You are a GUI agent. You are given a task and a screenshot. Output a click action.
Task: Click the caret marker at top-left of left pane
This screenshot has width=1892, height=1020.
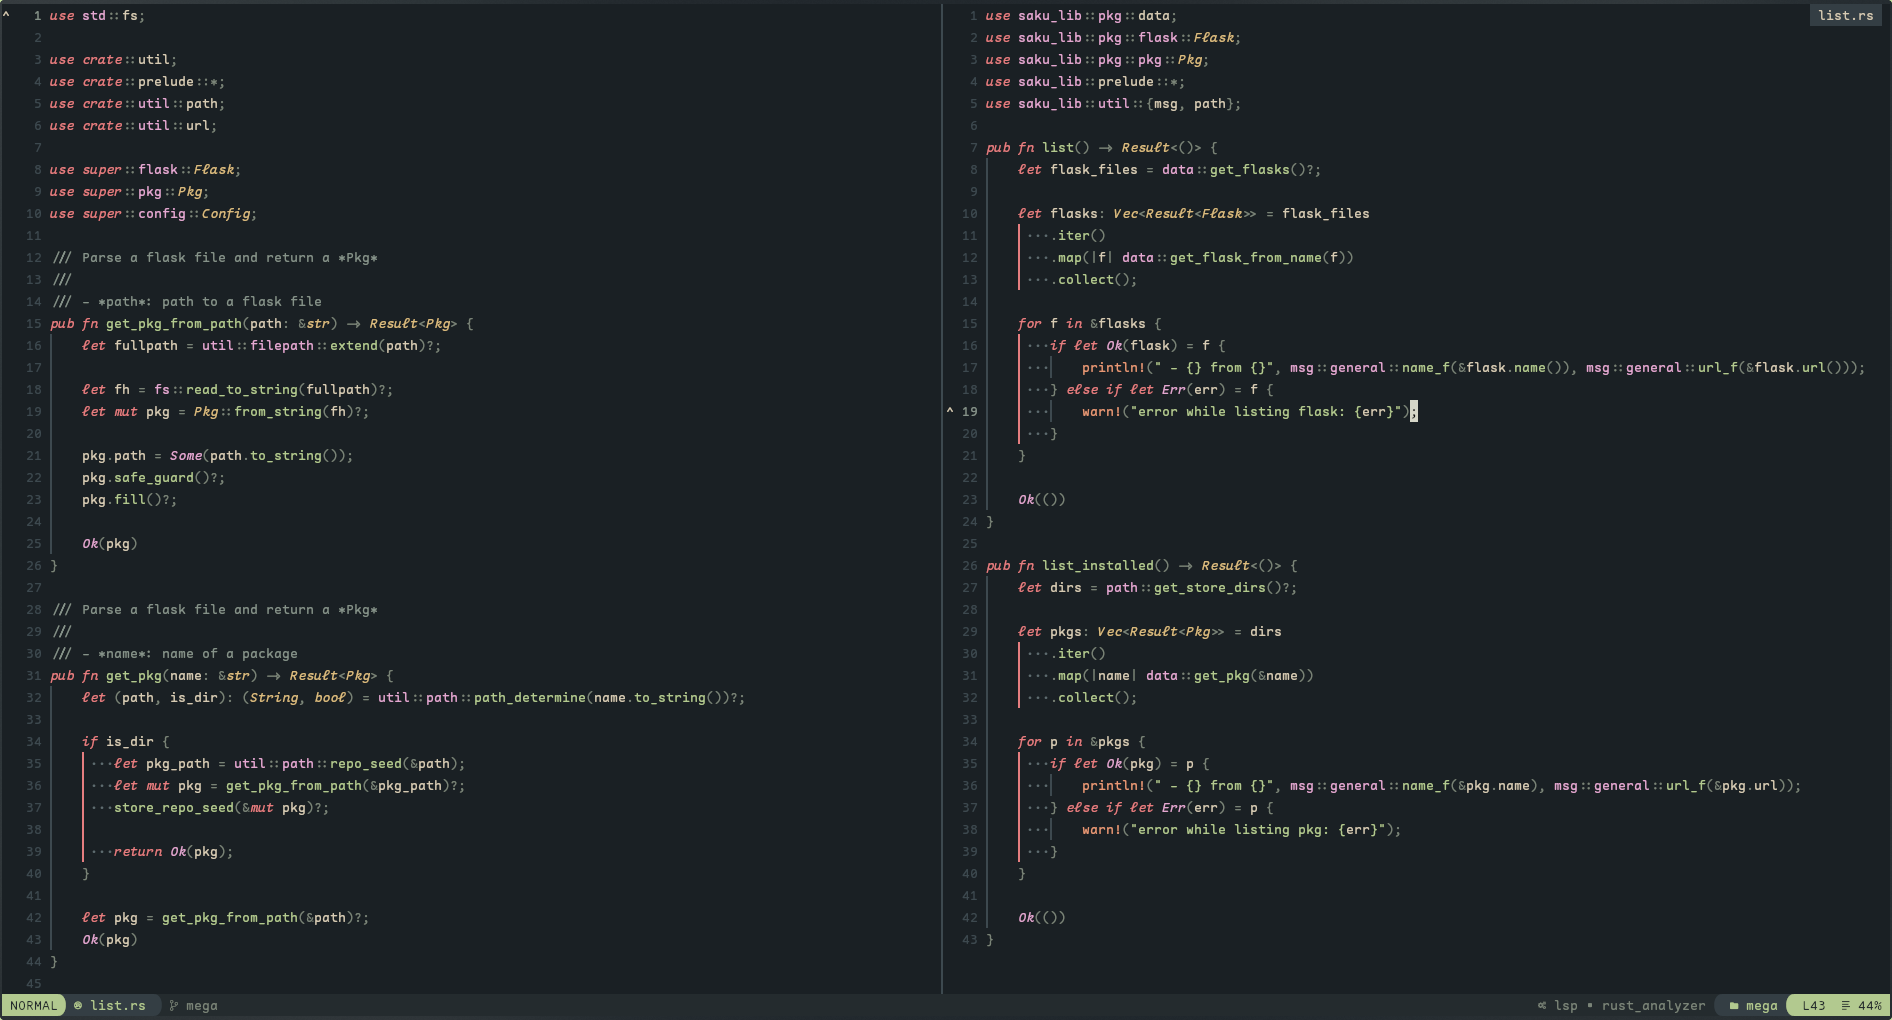coord(6,14)
